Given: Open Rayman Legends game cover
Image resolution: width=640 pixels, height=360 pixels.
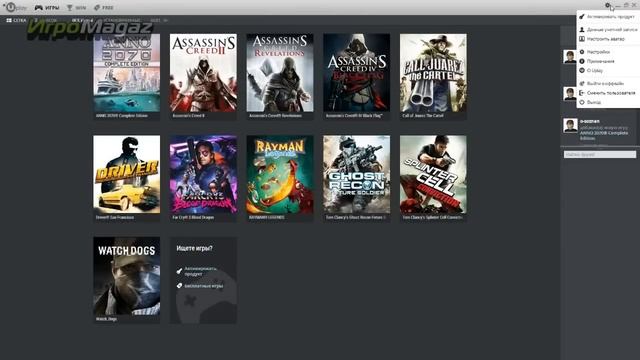Looking at the screenshot, I should pyautogui.click(x=280, y=174).
